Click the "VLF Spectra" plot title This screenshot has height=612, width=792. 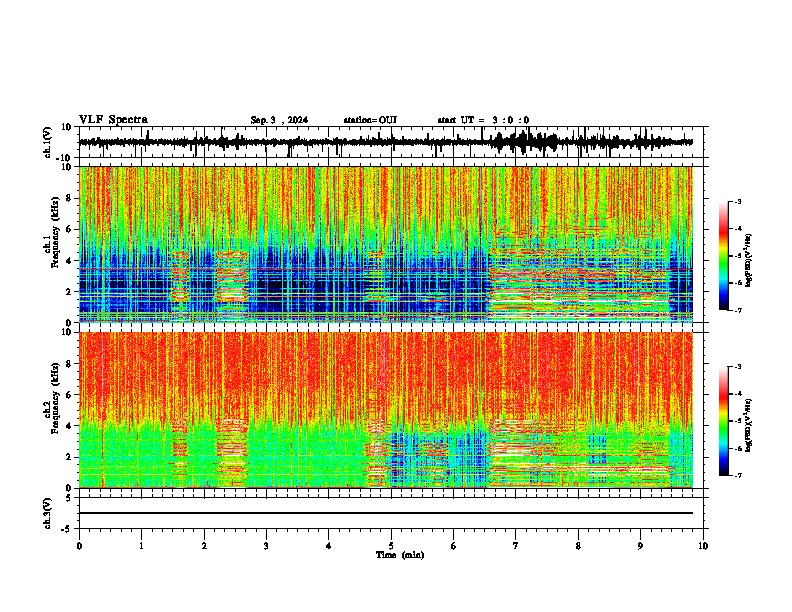pos(113,120)
